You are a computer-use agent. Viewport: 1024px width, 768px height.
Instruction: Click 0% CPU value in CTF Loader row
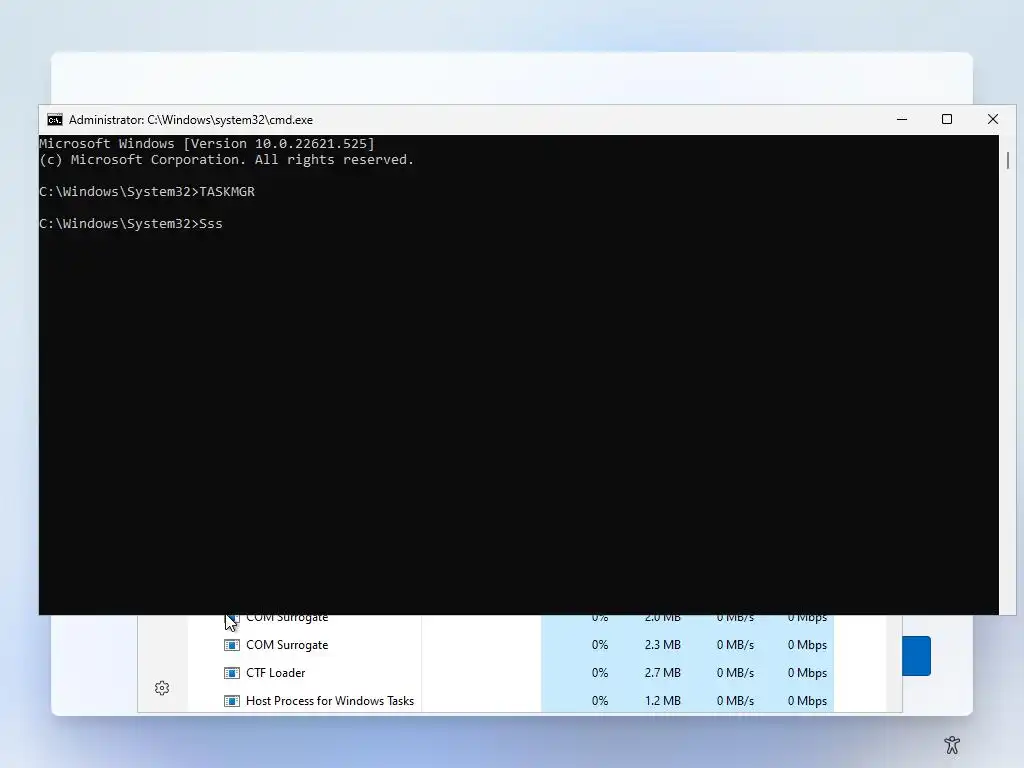pos(600,673)
